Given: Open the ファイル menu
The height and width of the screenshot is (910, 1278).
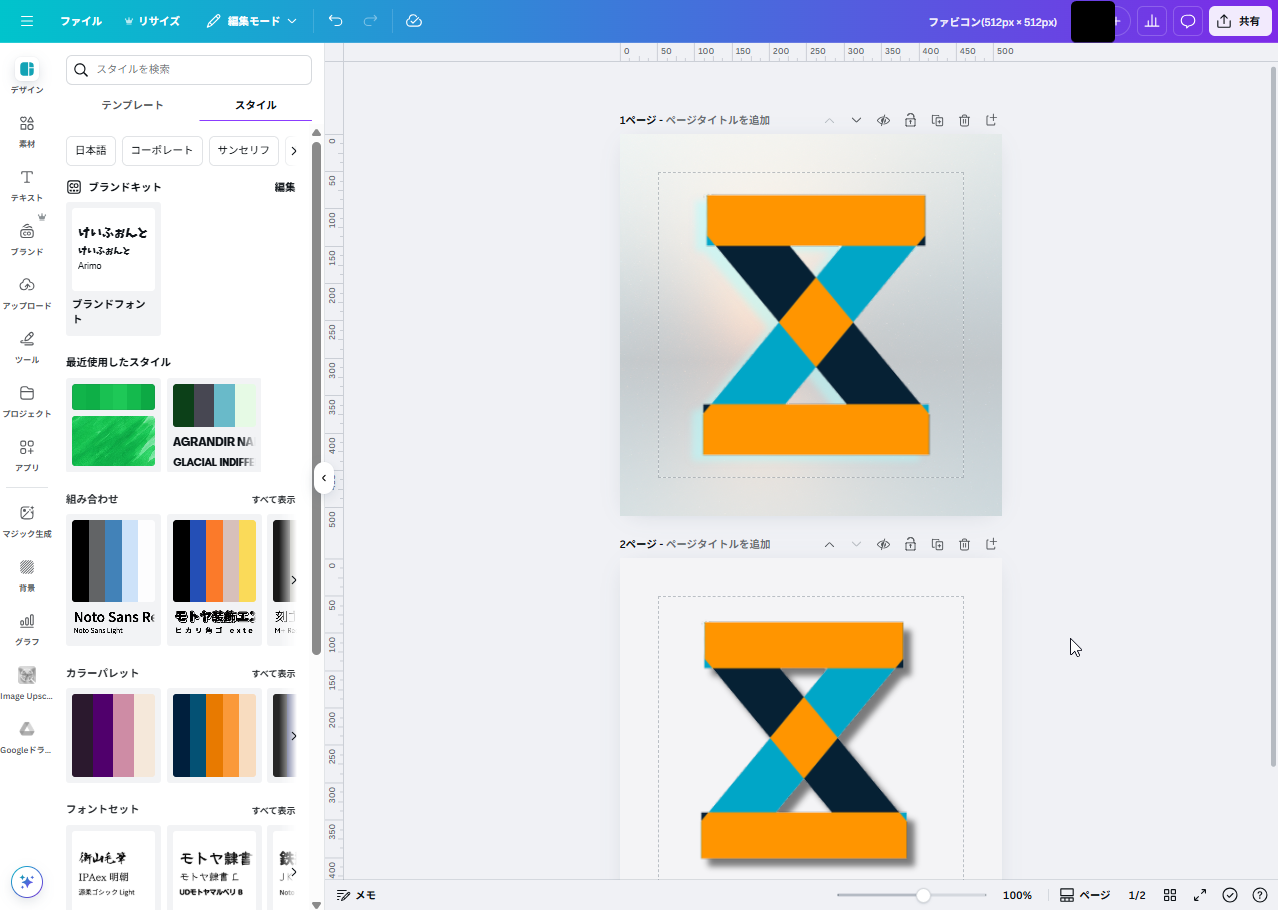Looking at the screenshot, I should click(x=81, y=21).
